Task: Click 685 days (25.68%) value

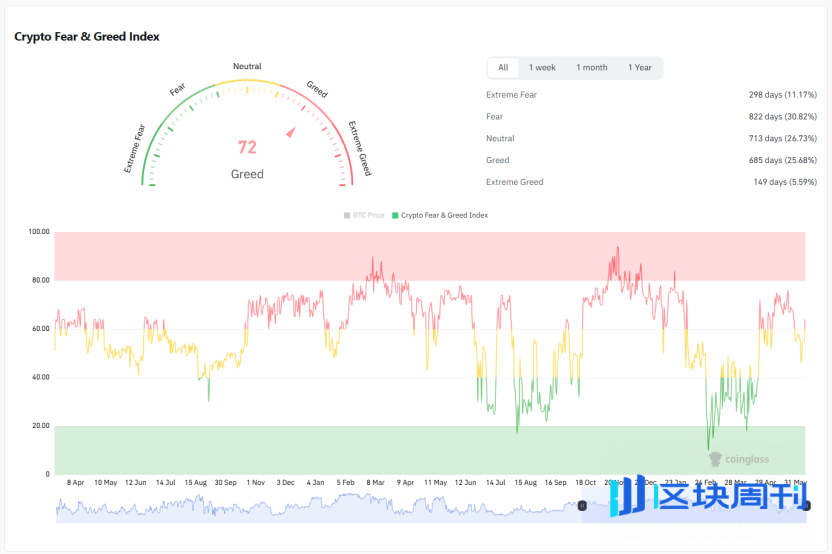Action: point(783,160)
